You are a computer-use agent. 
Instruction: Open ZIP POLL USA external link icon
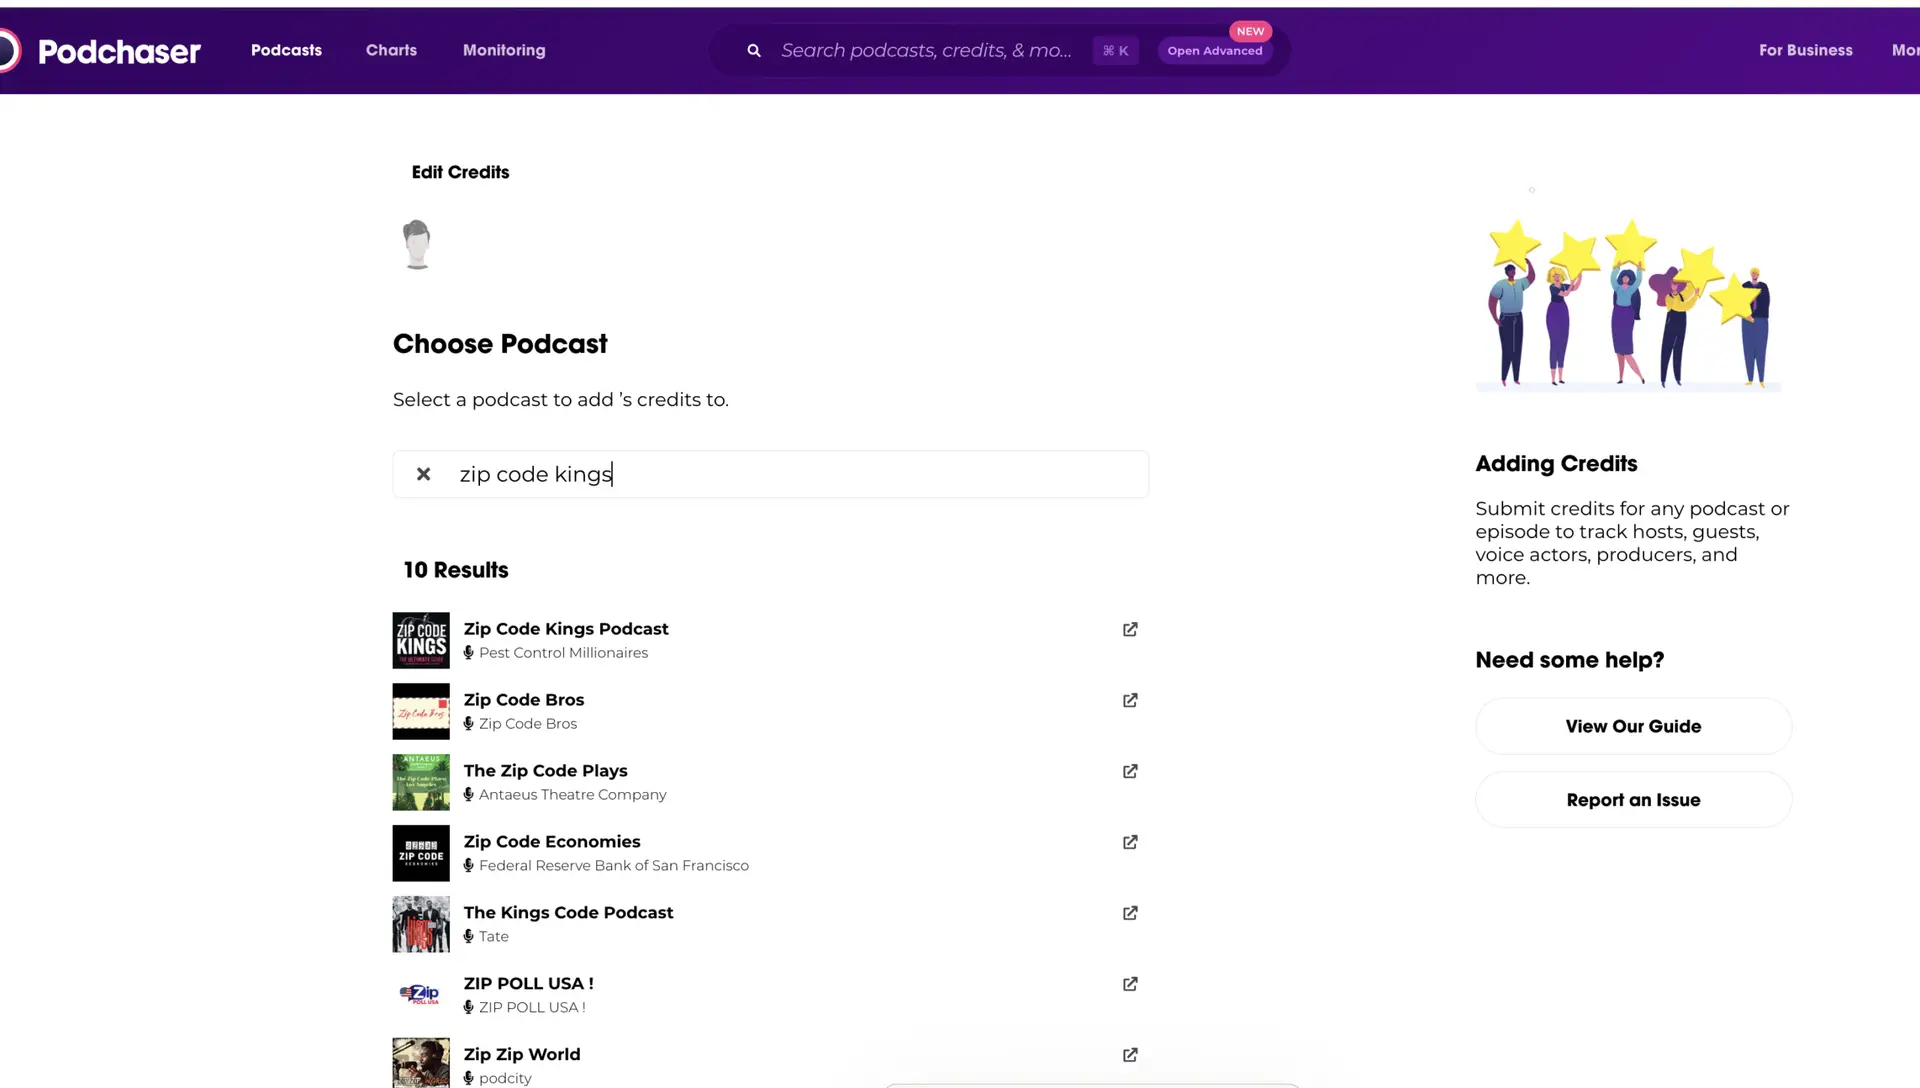(1129, 984)
